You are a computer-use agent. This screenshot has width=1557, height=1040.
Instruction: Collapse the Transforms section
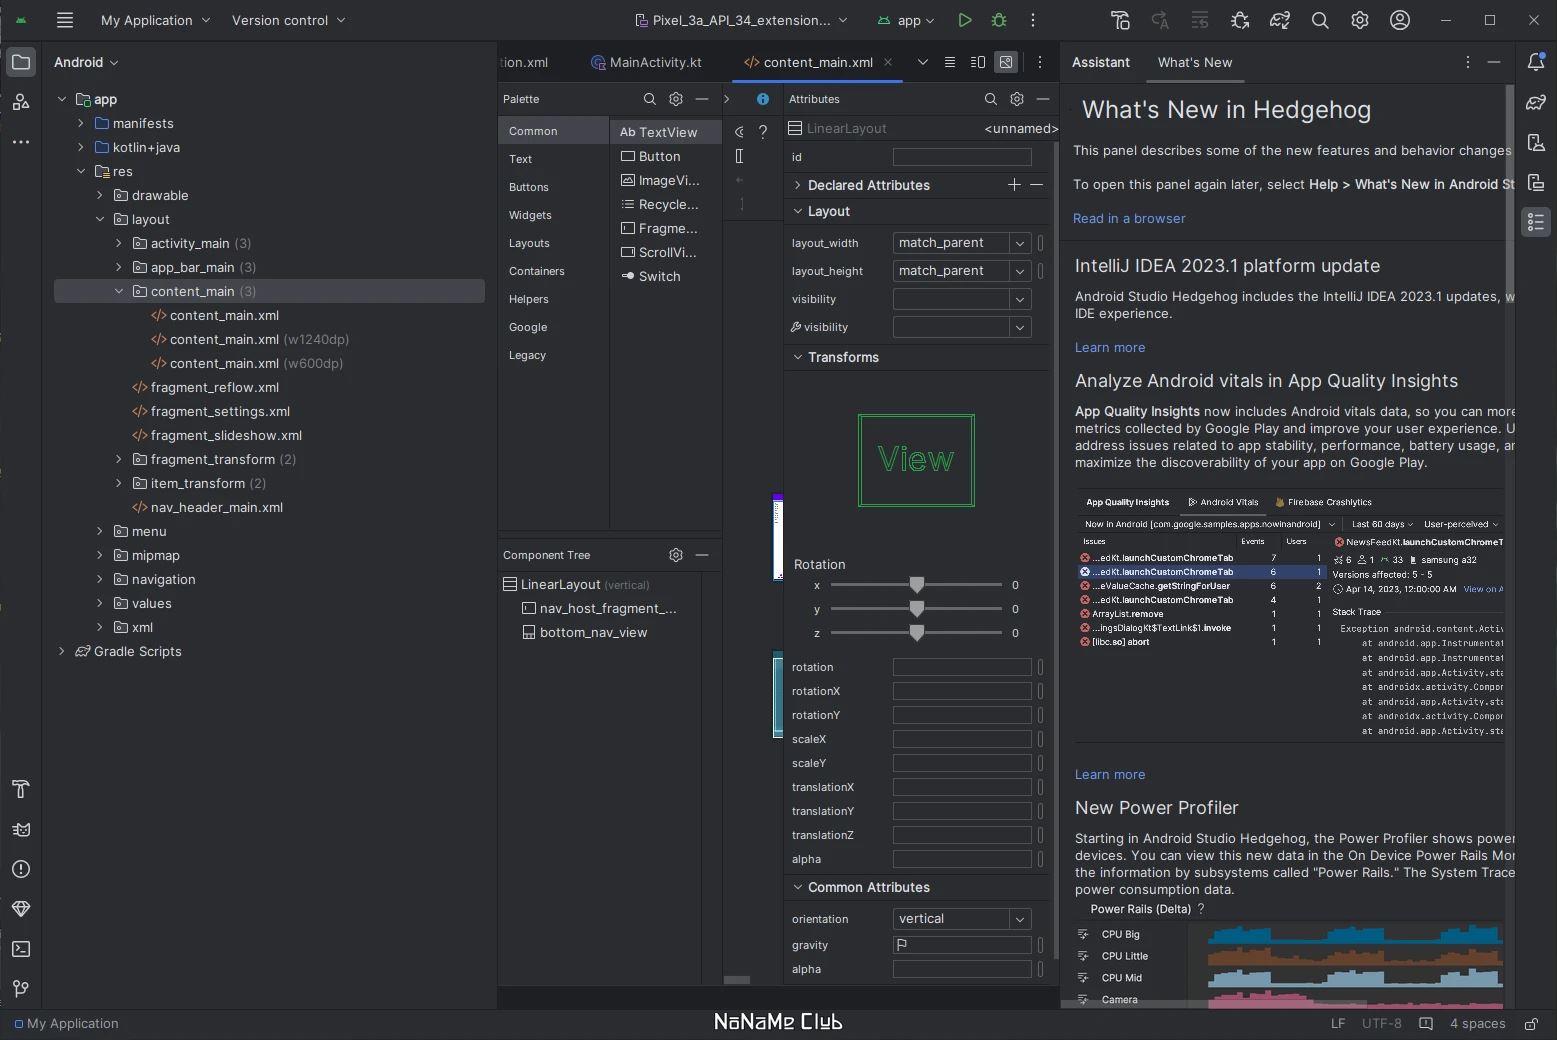click(798, 357)
